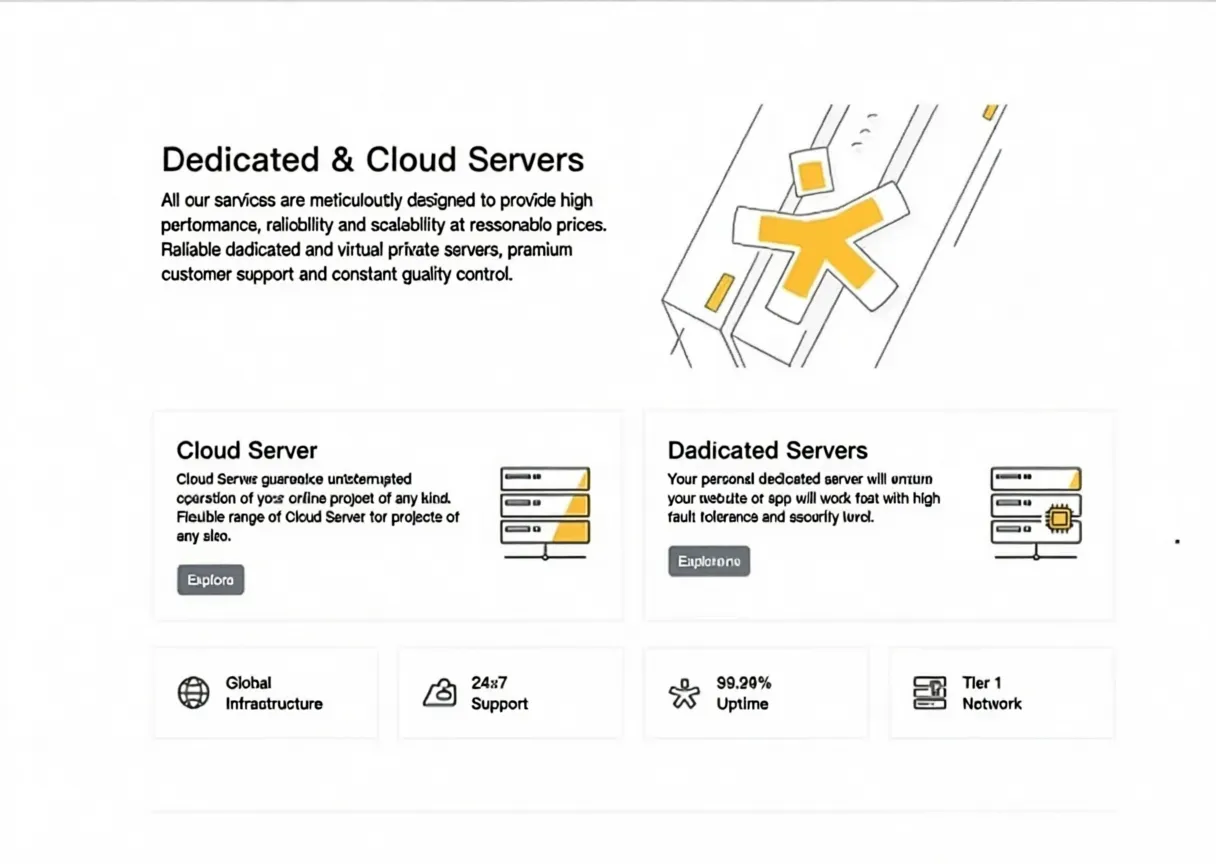Click the "99.99% Uptime" label
This screenshot has height=864, width=1216.
[744, 693]
